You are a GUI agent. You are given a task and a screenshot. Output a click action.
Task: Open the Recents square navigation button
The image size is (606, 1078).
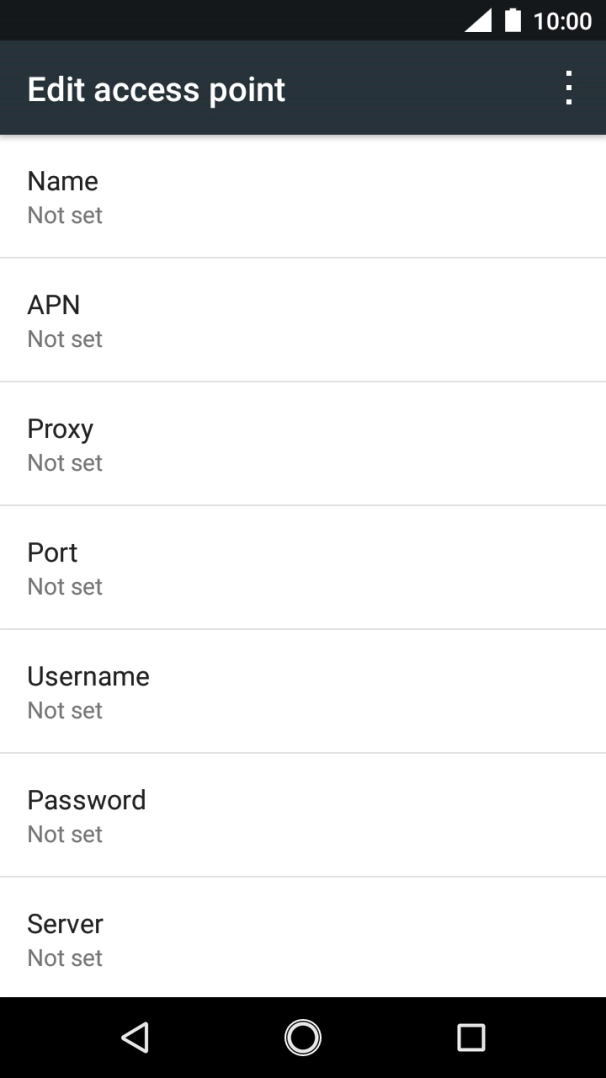tap(470, 1037)
